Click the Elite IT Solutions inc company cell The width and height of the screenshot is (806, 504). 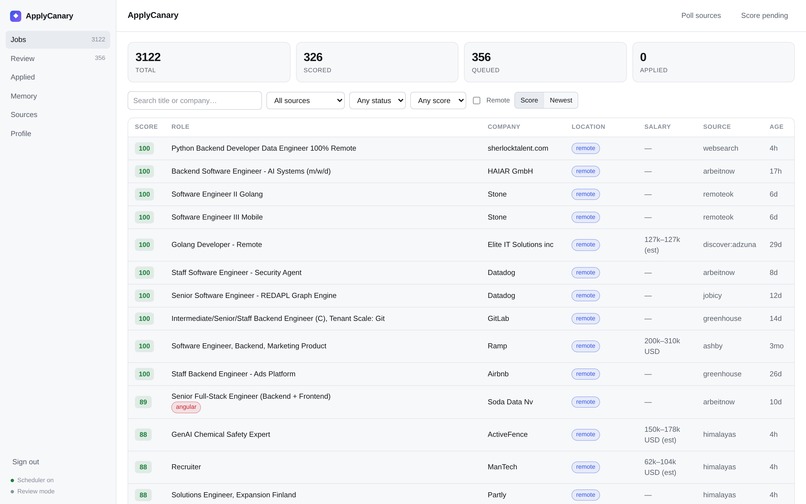520,245
